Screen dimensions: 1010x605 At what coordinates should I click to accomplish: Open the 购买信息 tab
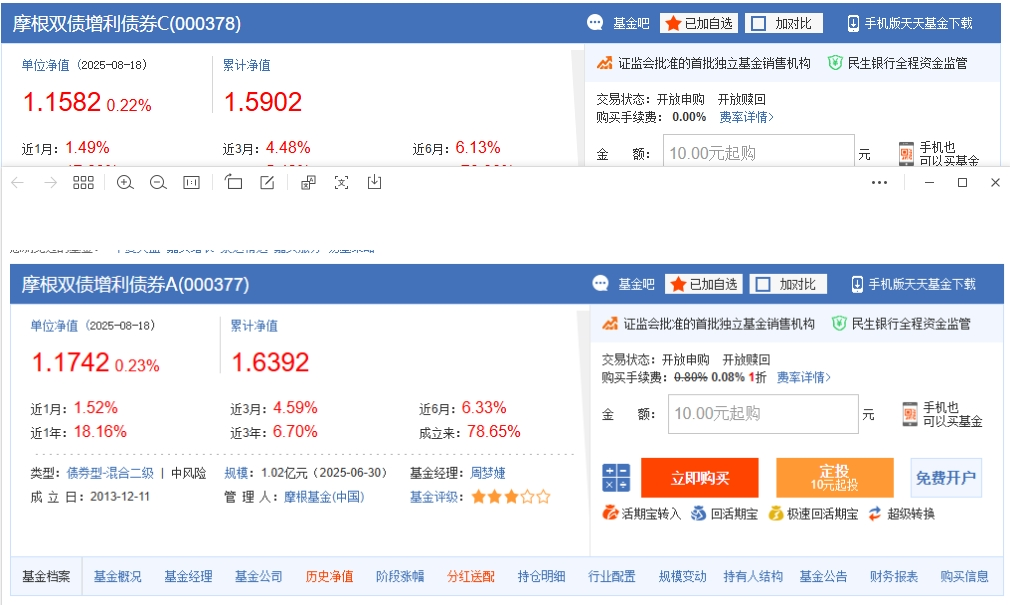[x=964, y=576]
